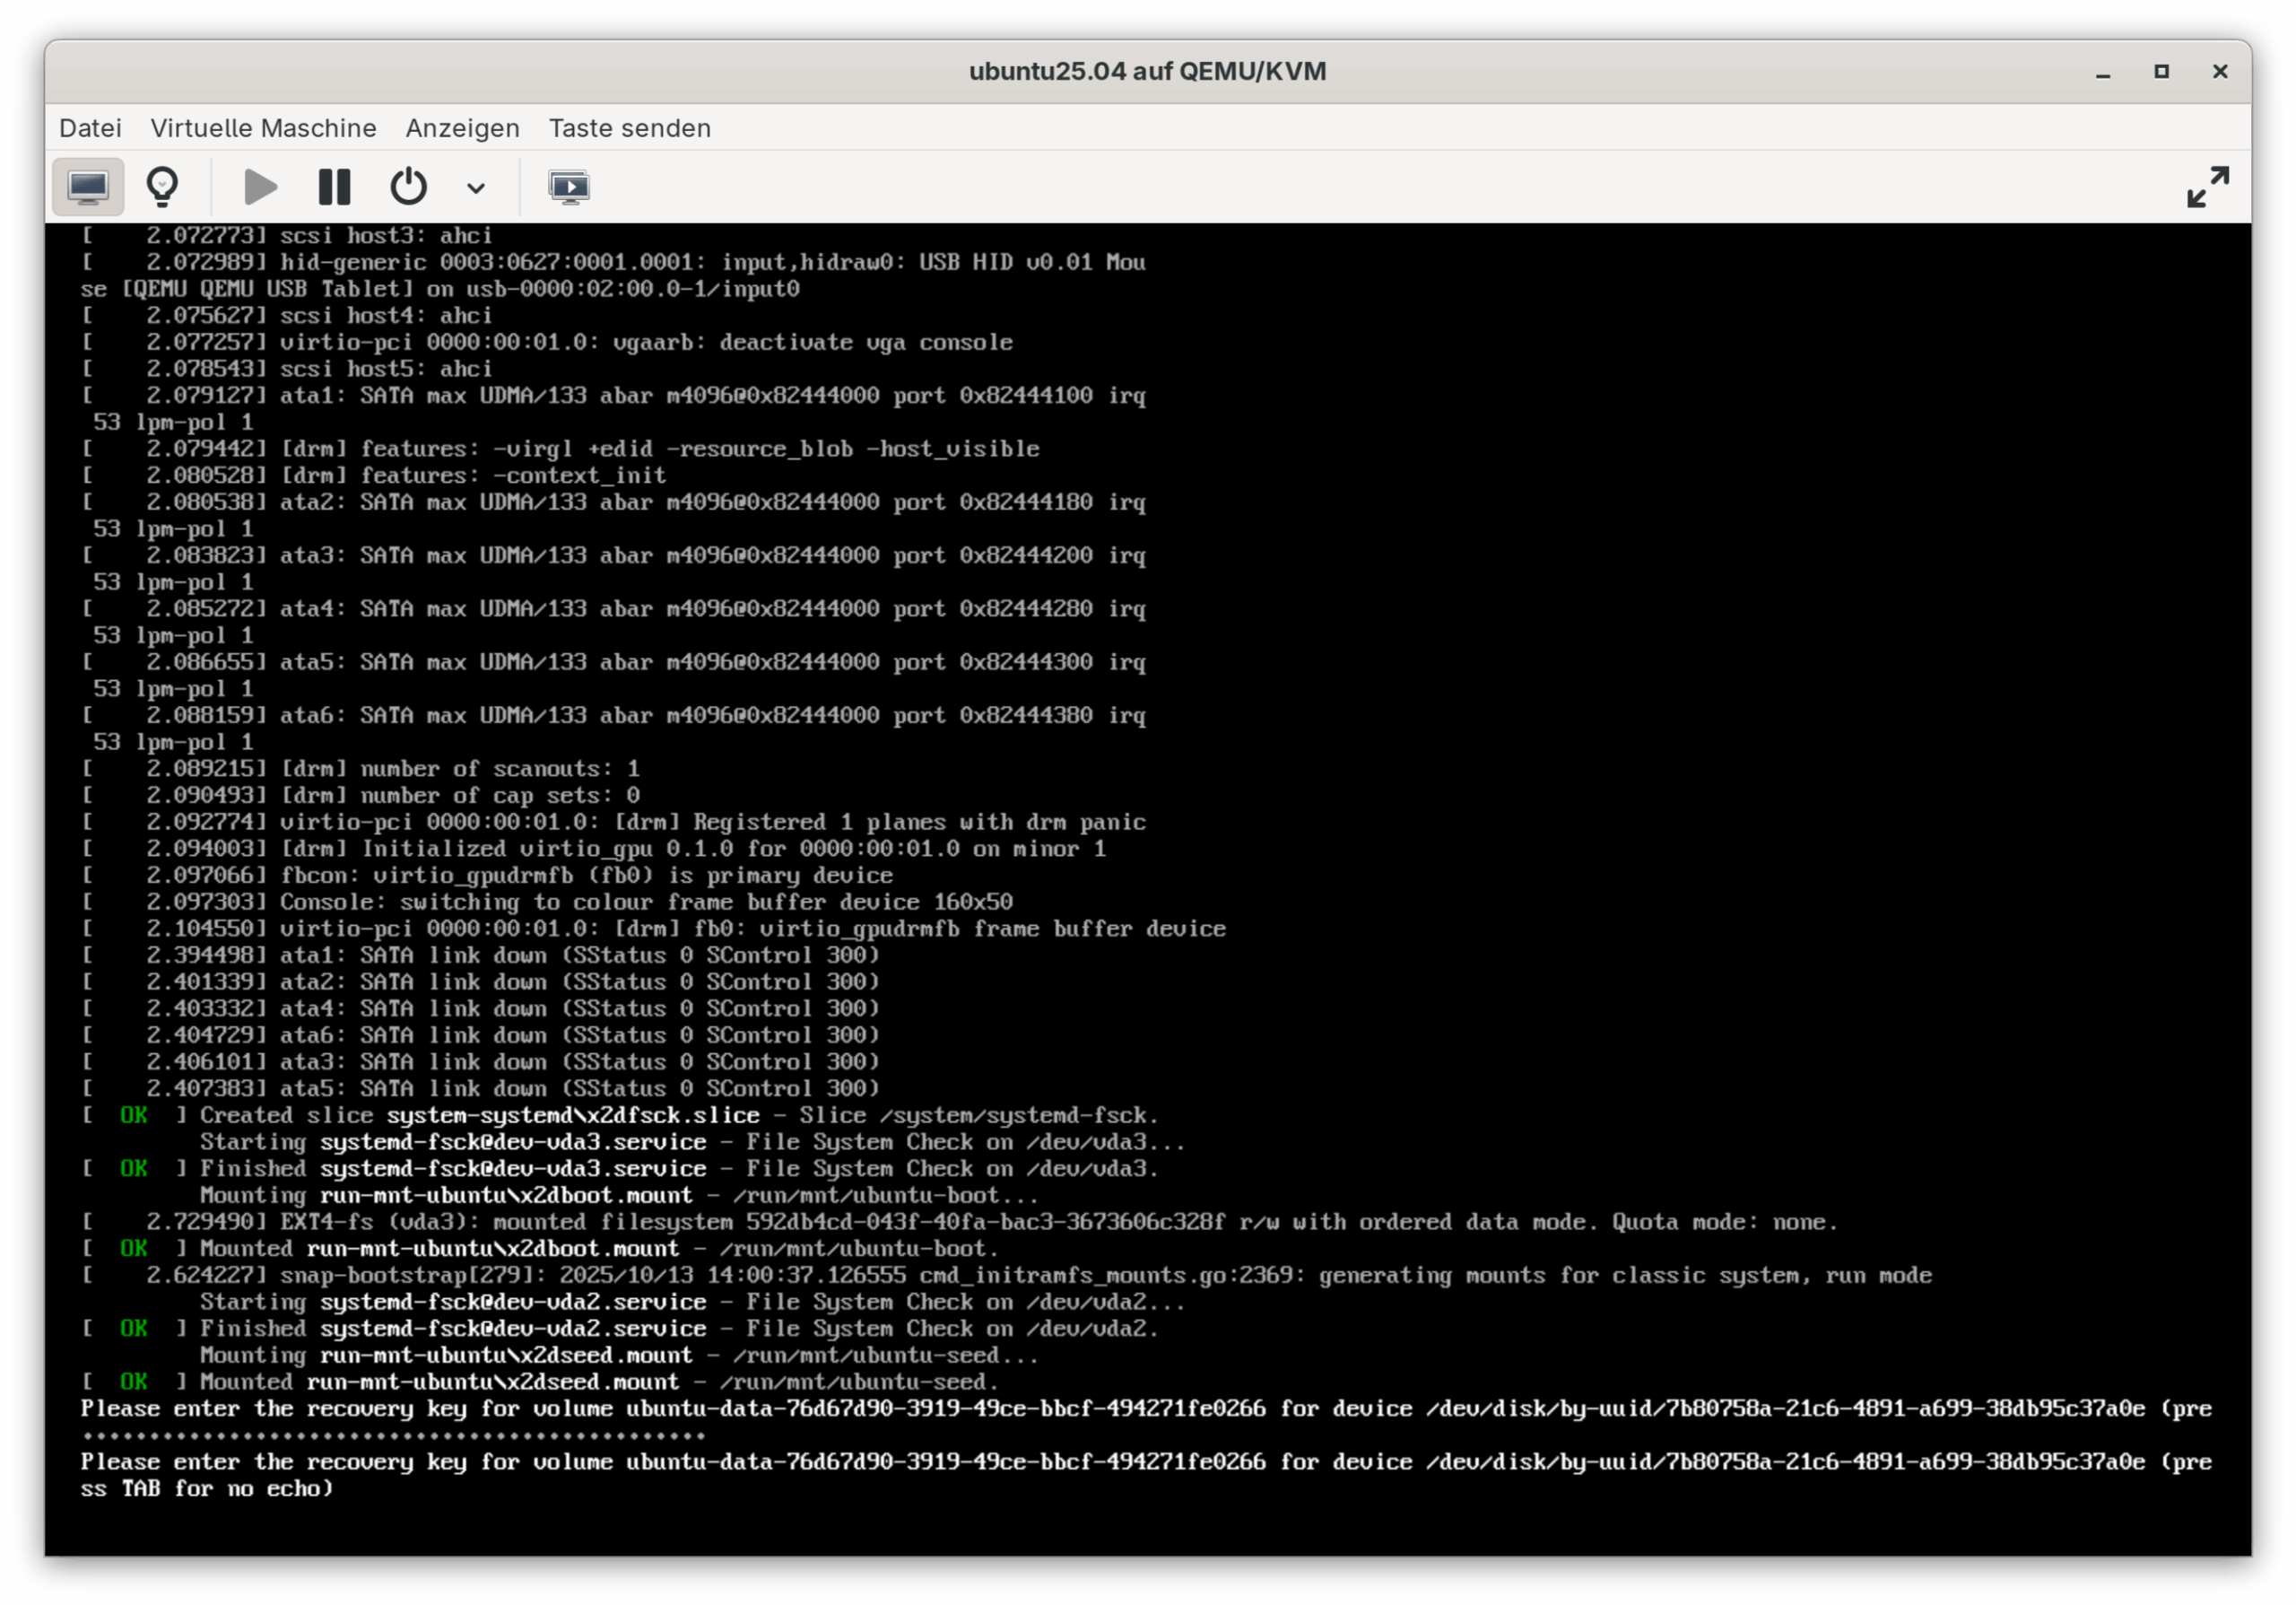Click the 'ss TAB for no echo' text
2296x1605 pixels.
coord(207,1489)
